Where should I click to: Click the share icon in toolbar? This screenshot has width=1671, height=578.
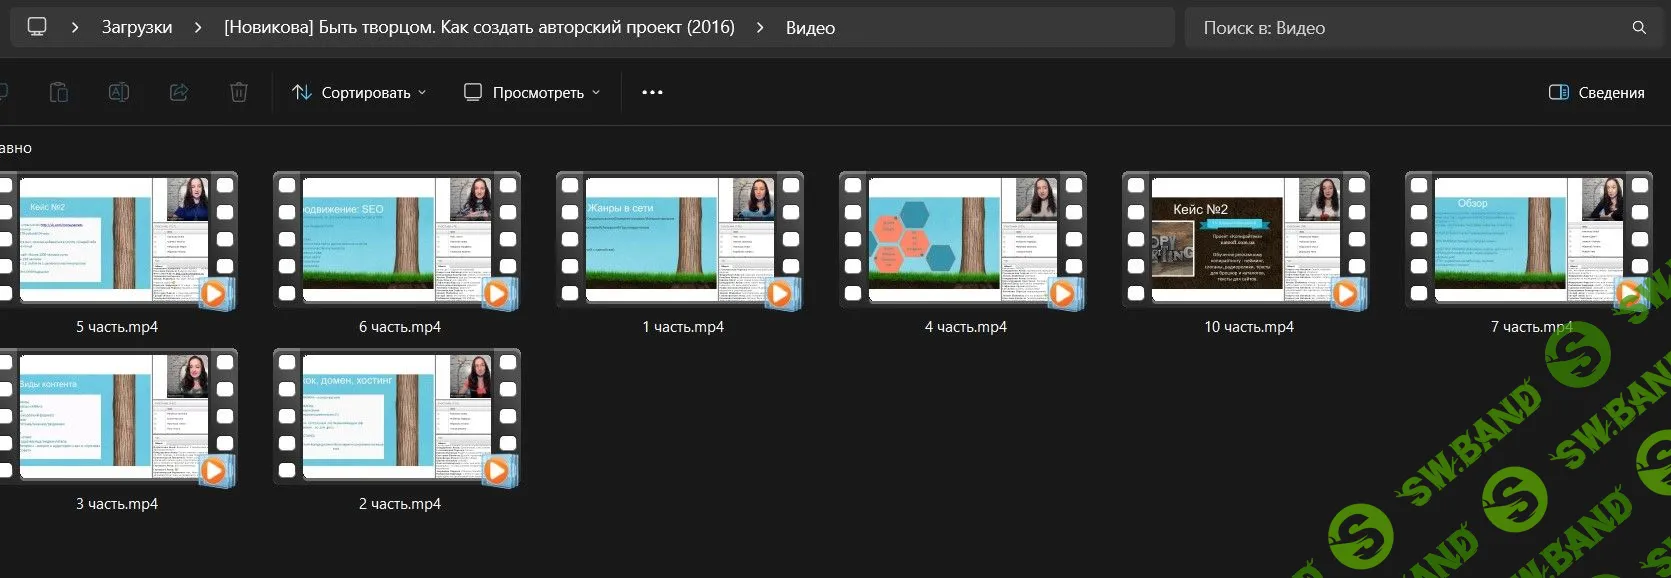tap(179, 92)
